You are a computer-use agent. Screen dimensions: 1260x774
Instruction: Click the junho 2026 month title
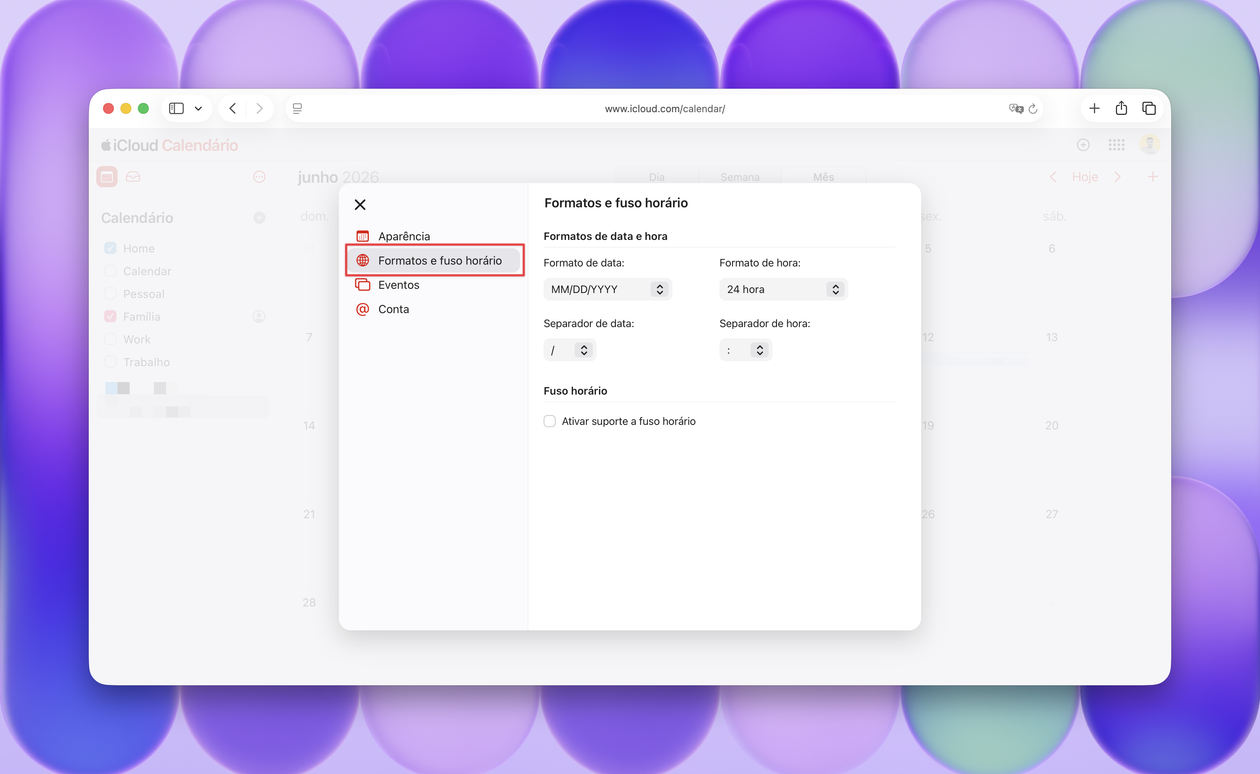coord(338,177)
